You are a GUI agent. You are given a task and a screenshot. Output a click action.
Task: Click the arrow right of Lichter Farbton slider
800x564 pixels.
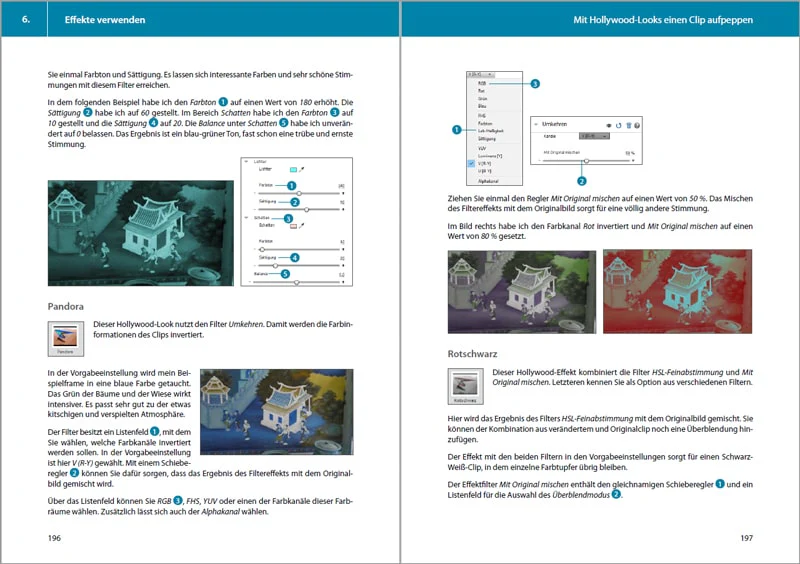tap(343, 193)
